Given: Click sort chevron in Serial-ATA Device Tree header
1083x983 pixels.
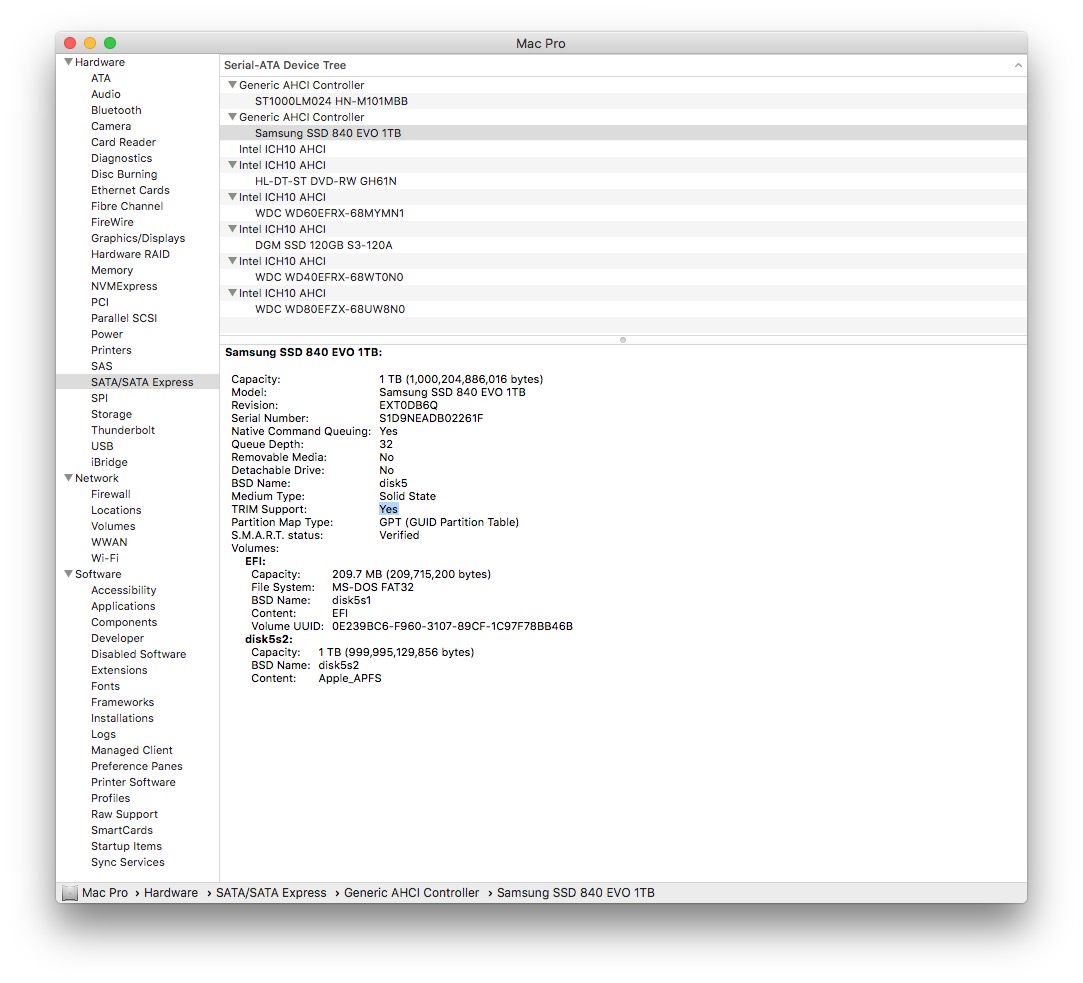Looking at the screenshot, I should 1017,65.
